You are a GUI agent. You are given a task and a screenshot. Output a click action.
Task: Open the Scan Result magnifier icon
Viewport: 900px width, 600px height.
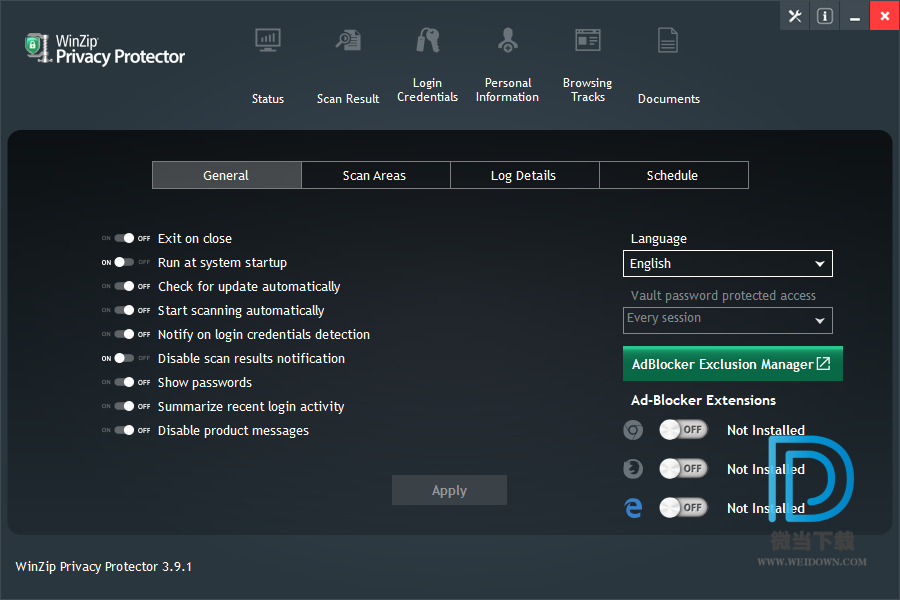click(348, 40)
